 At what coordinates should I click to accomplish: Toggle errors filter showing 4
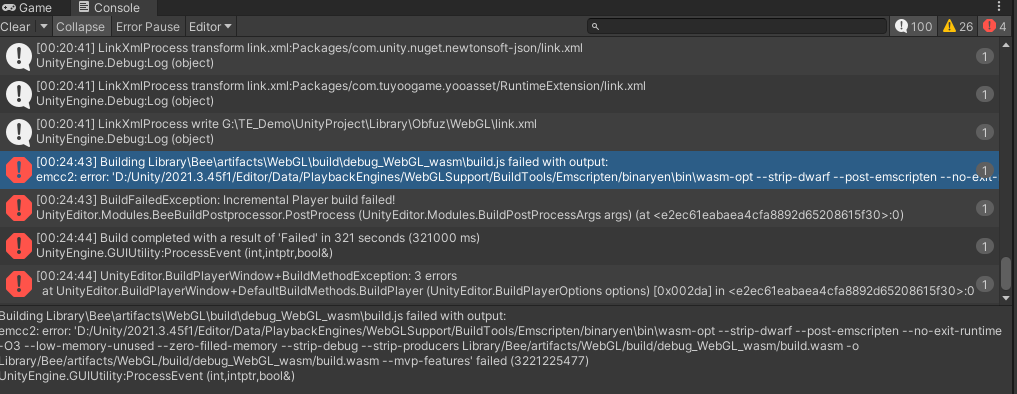pyautogui.click(x=994, y=27)
